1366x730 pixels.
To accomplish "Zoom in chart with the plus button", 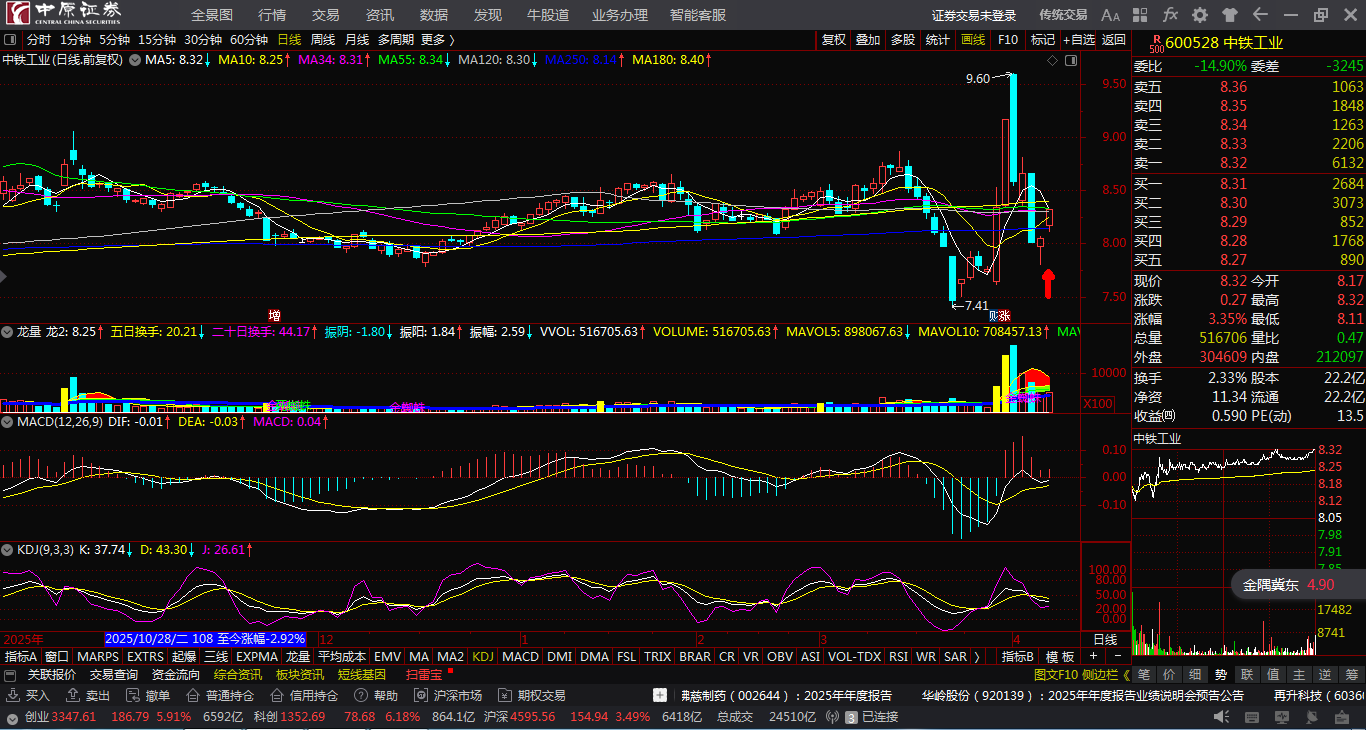I will [x=1093, y=656].
